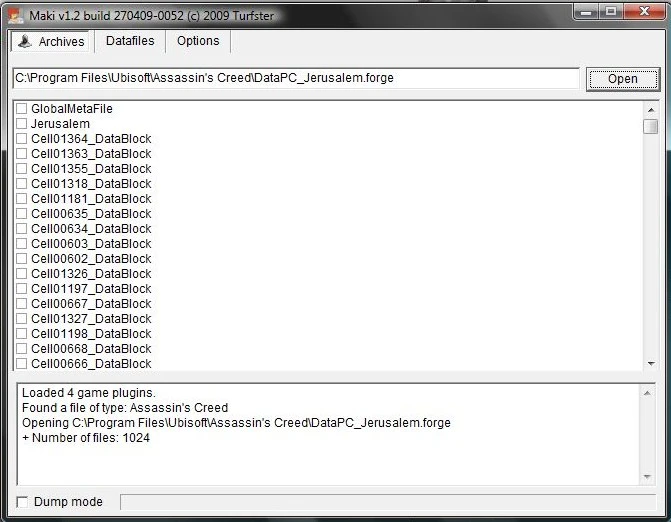
Task: Maximize the Maki window
Action: click(x=611, y=12)
